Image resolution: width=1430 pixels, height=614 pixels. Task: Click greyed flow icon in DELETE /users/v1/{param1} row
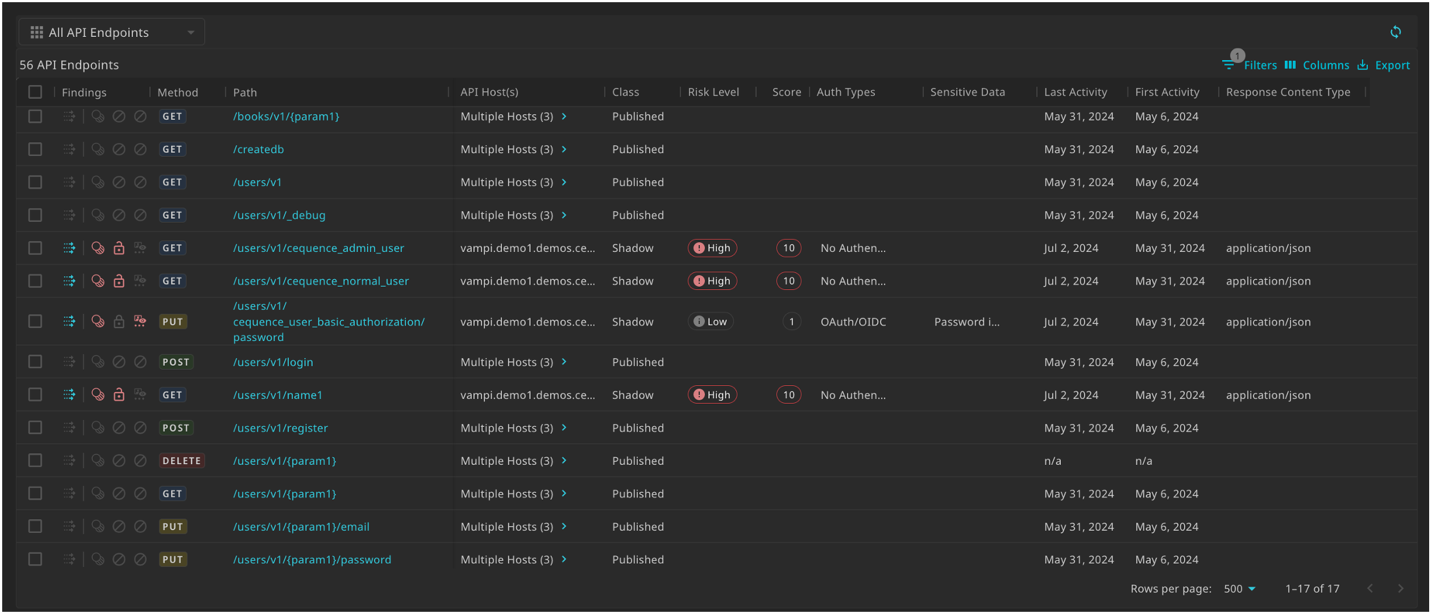point(69,461)
